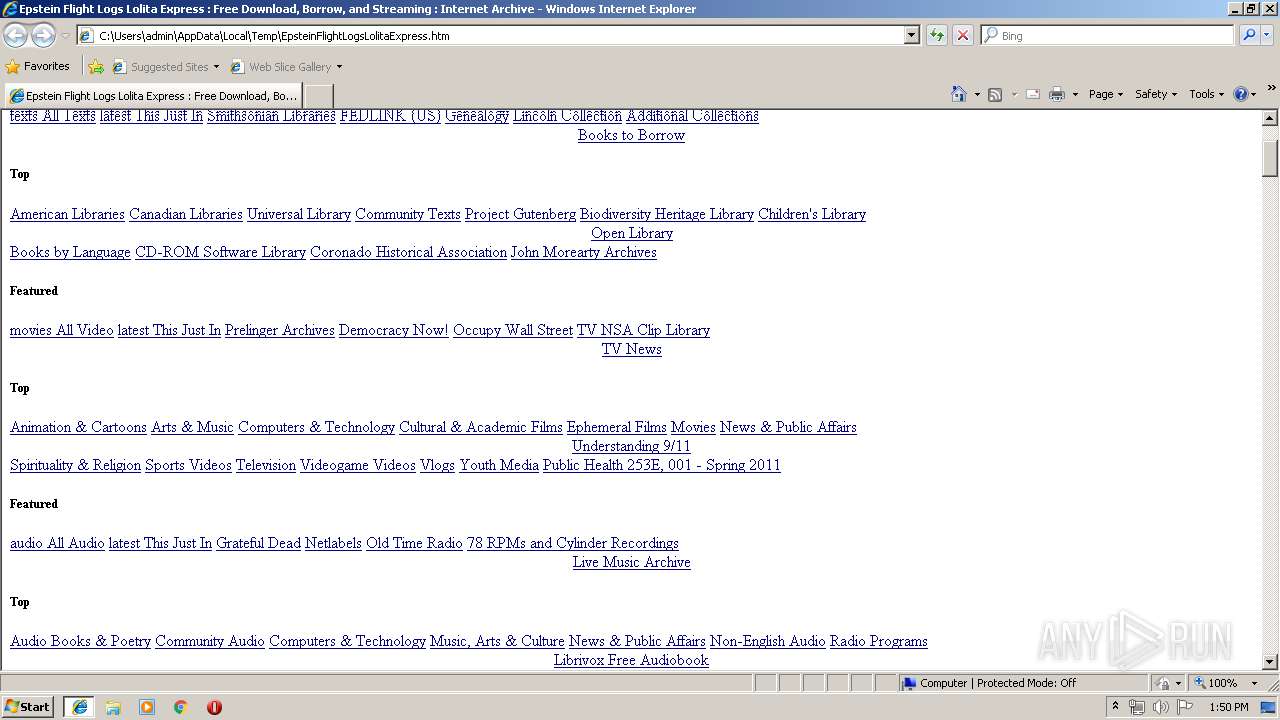Launch Chrome from the taskbar
The image size is (1280, 720).
click(x=181, y=707)
